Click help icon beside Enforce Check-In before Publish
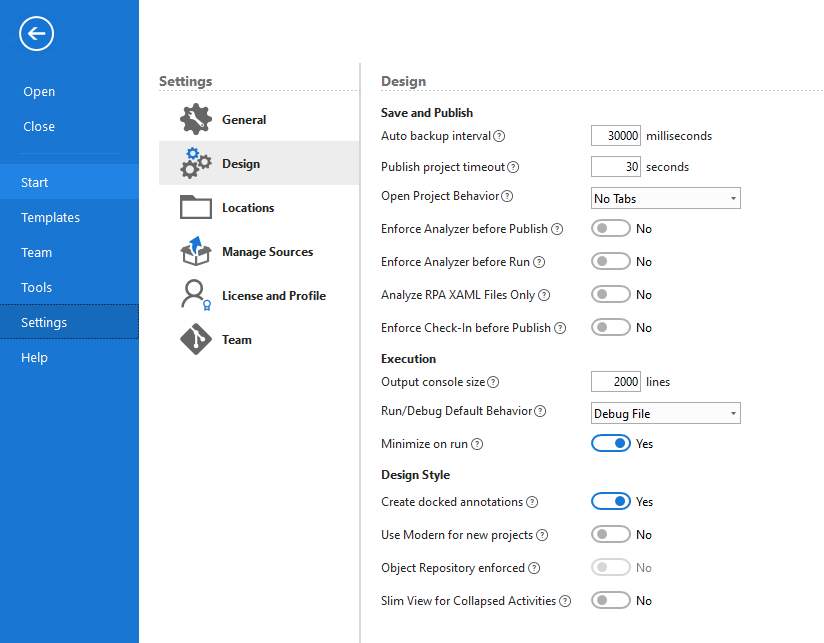This screenshot has width=824, height=643. tap(560, 328)
